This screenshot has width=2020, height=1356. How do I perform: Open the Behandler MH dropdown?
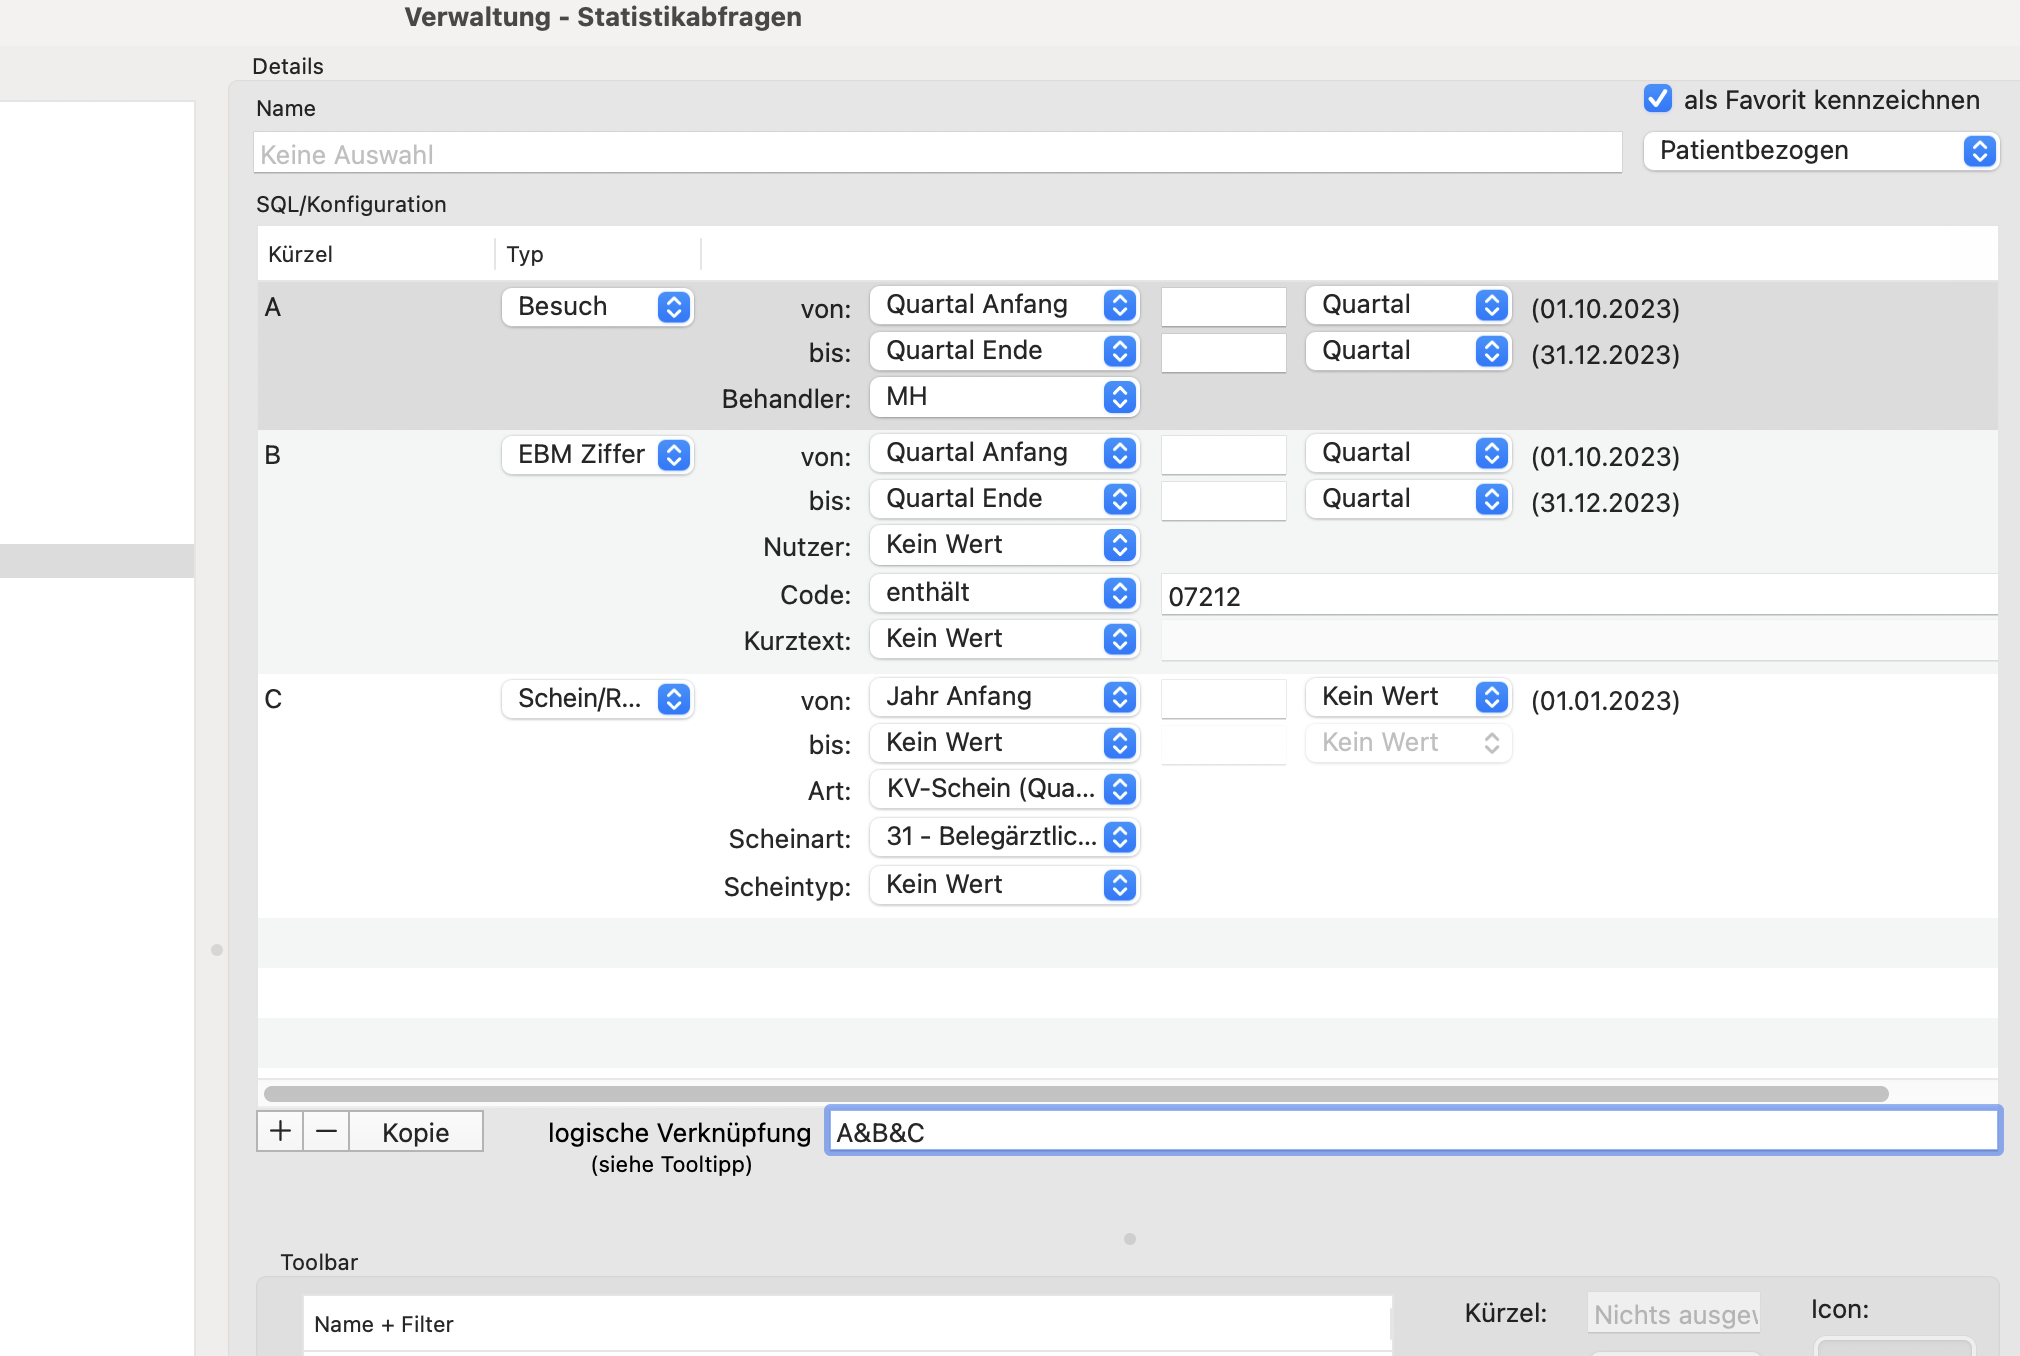(1004, 397)
